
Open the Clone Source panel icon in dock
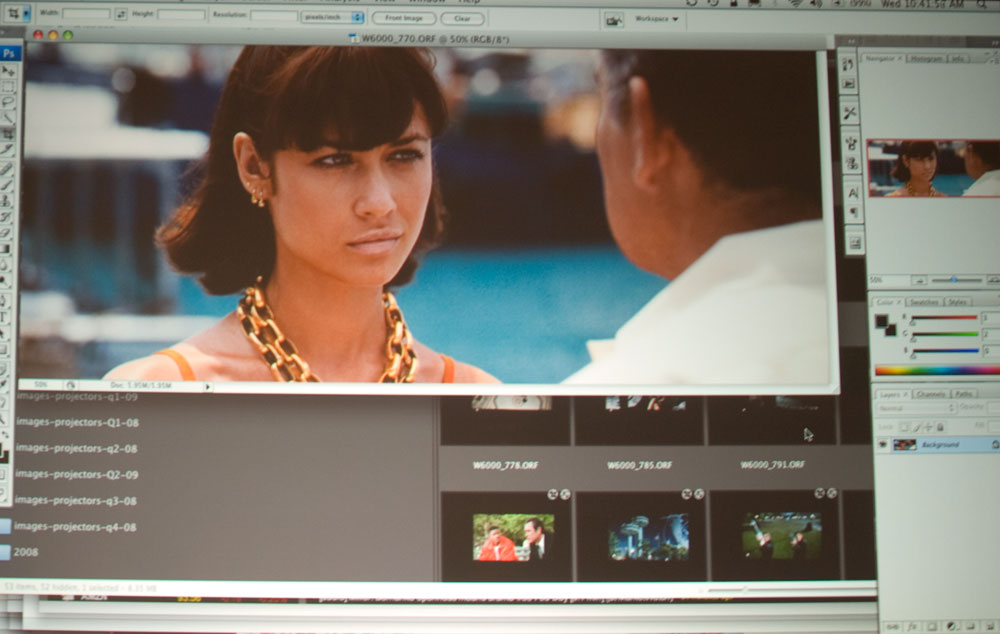point(851,164)
